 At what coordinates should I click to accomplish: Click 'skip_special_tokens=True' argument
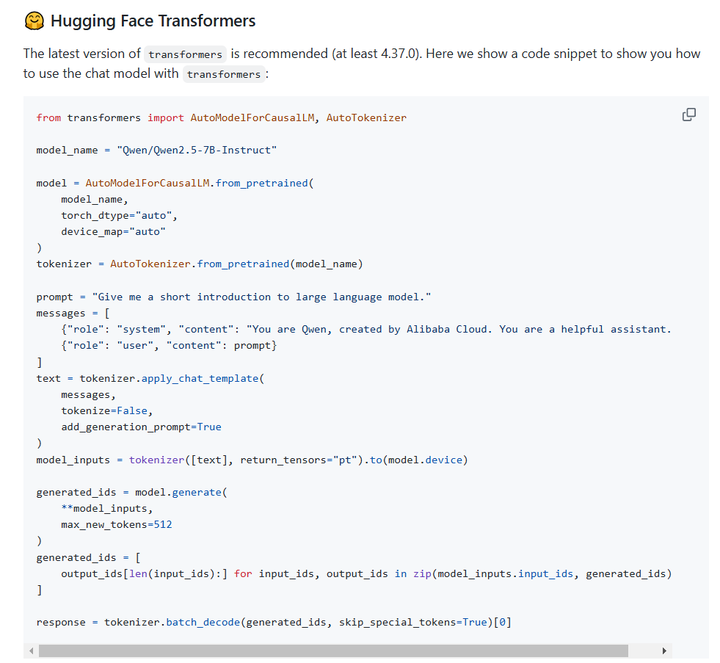coord(413,622)
